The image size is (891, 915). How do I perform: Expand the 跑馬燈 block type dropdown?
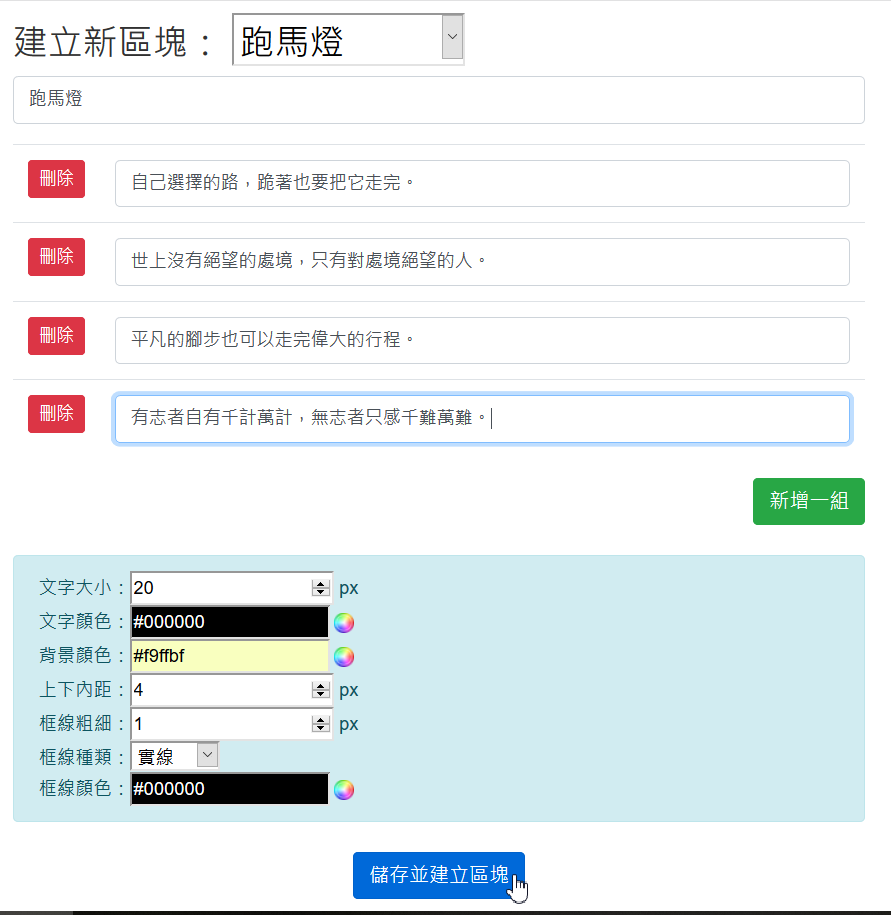452,40
